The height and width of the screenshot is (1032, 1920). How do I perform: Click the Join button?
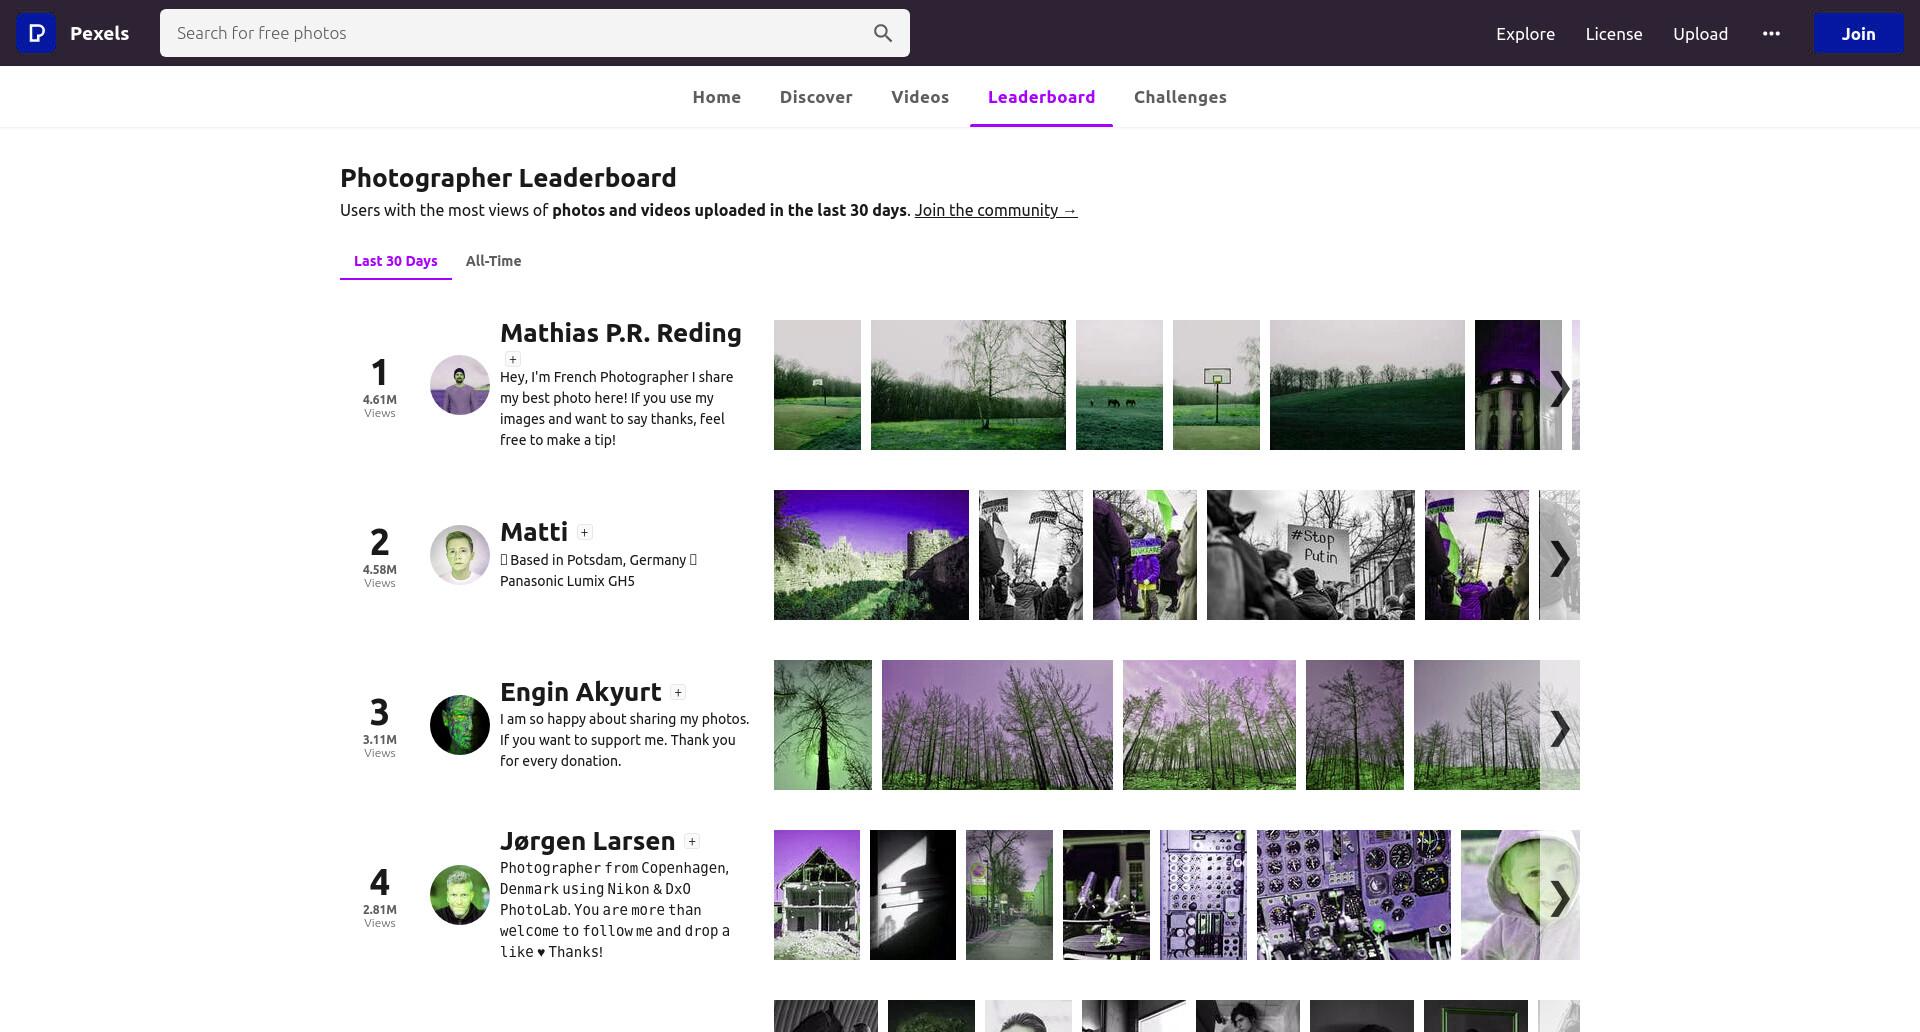pyautogui.click(x=1858, y=33)
